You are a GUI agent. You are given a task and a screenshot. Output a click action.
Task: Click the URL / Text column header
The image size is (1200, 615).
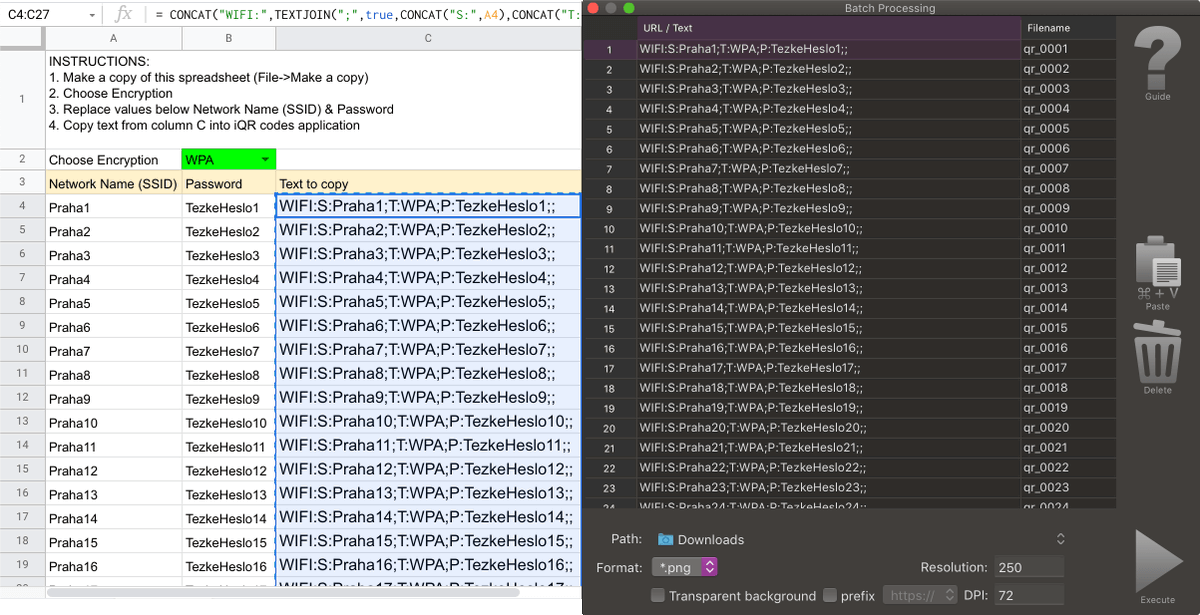828,28
